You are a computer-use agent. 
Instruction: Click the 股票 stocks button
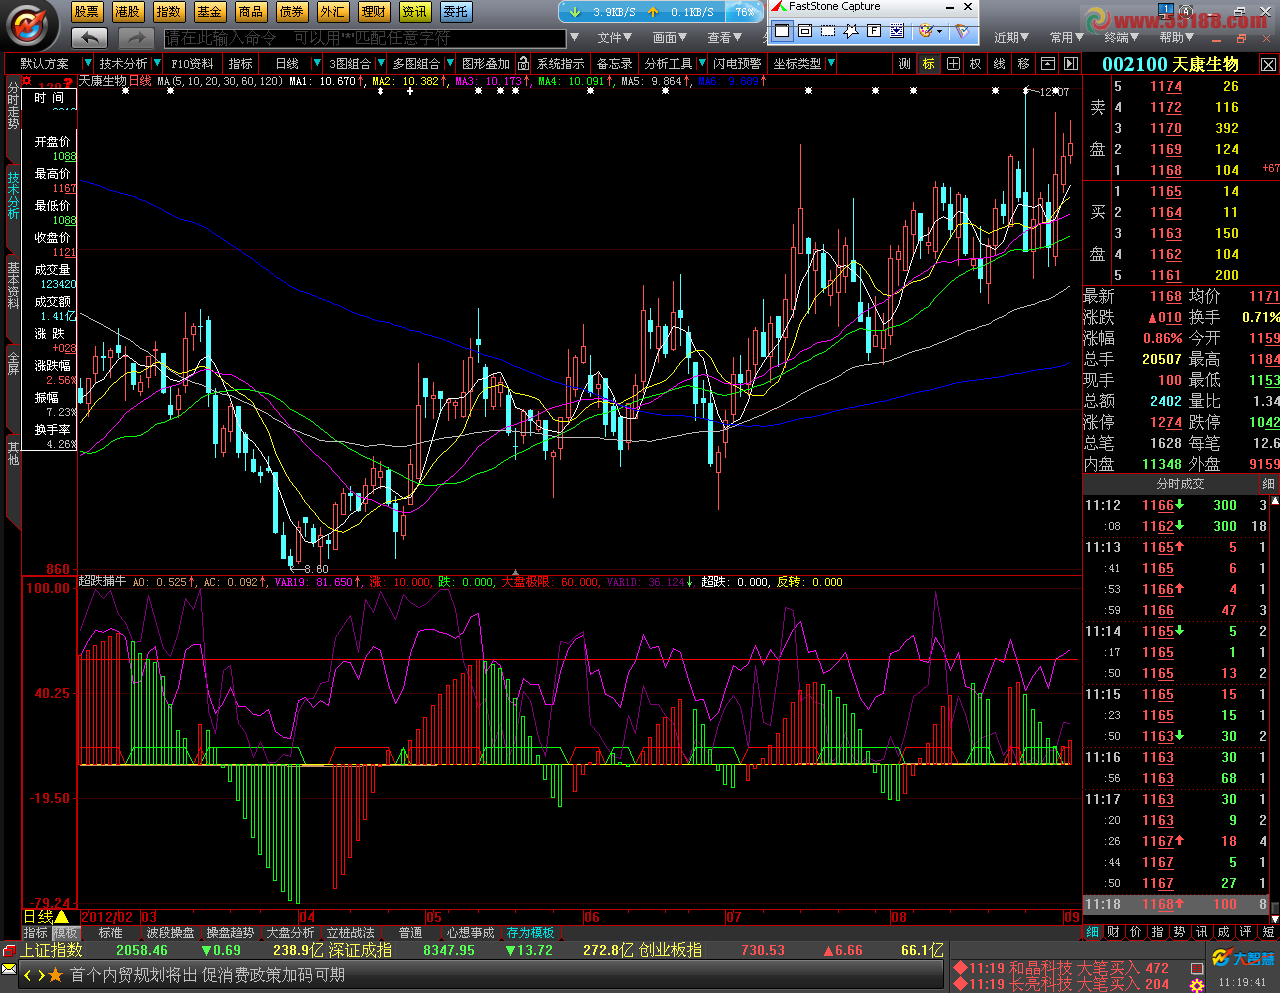[87, 11]
